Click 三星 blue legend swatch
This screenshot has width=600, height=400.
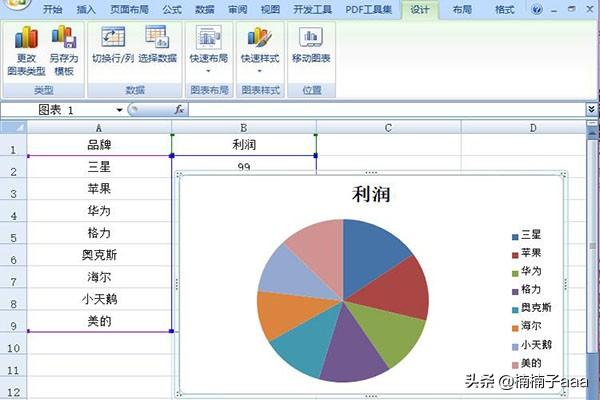[515, 237]
